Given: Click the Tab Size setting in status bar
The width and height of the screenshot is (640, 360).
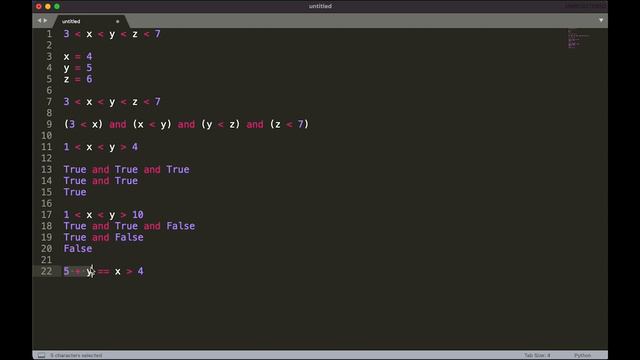Looking at the screenshot, I should click(x=537, y=356).
